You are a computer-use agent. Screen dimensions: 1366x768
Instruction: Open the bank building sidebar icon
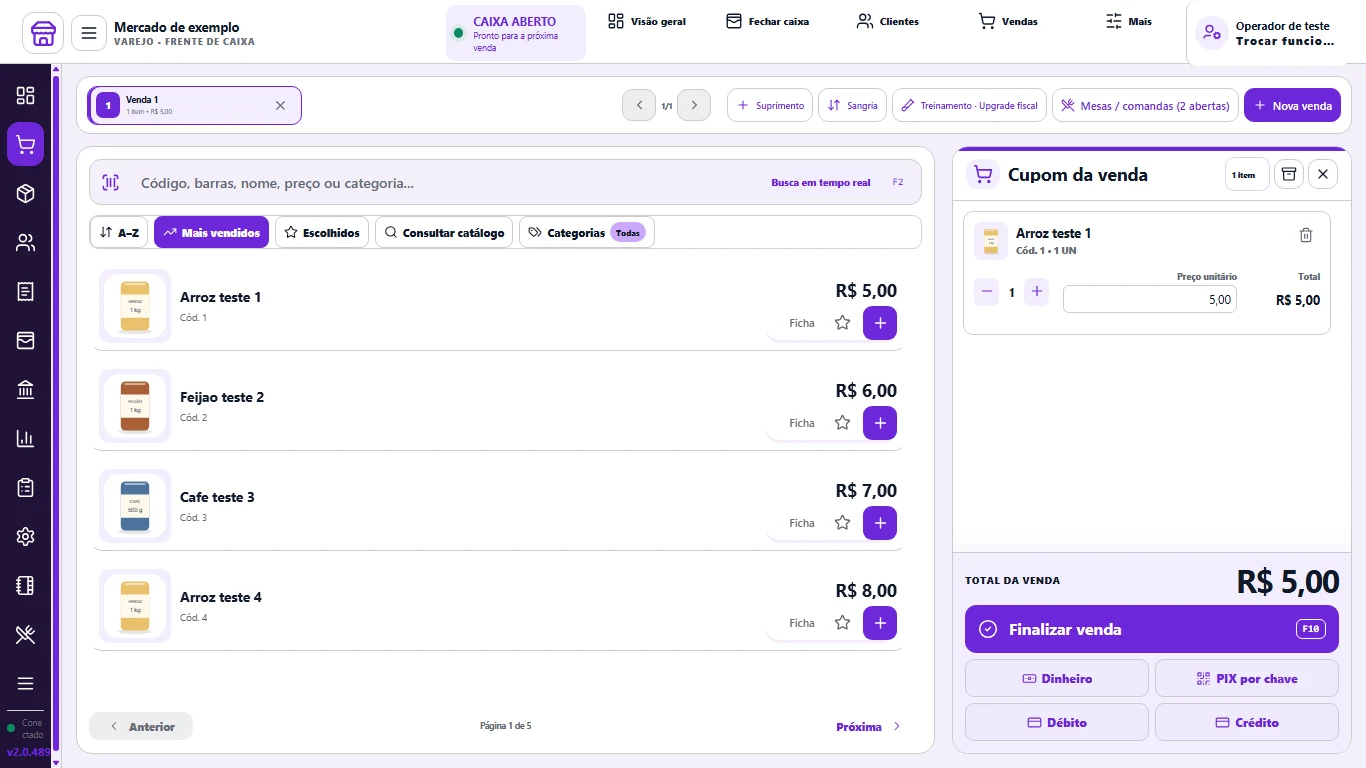(x=26, y=389)
